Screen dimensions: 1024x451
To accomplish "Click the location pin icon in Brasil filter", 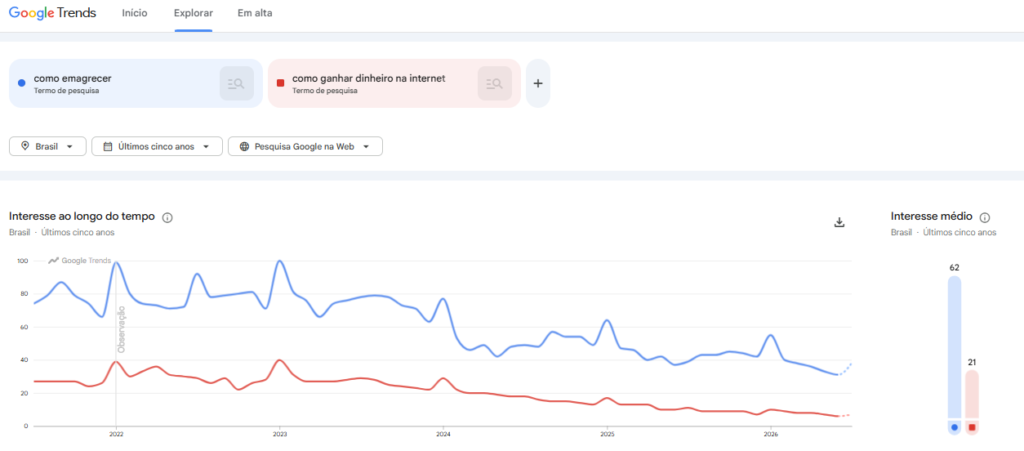I will coord(25,146).
